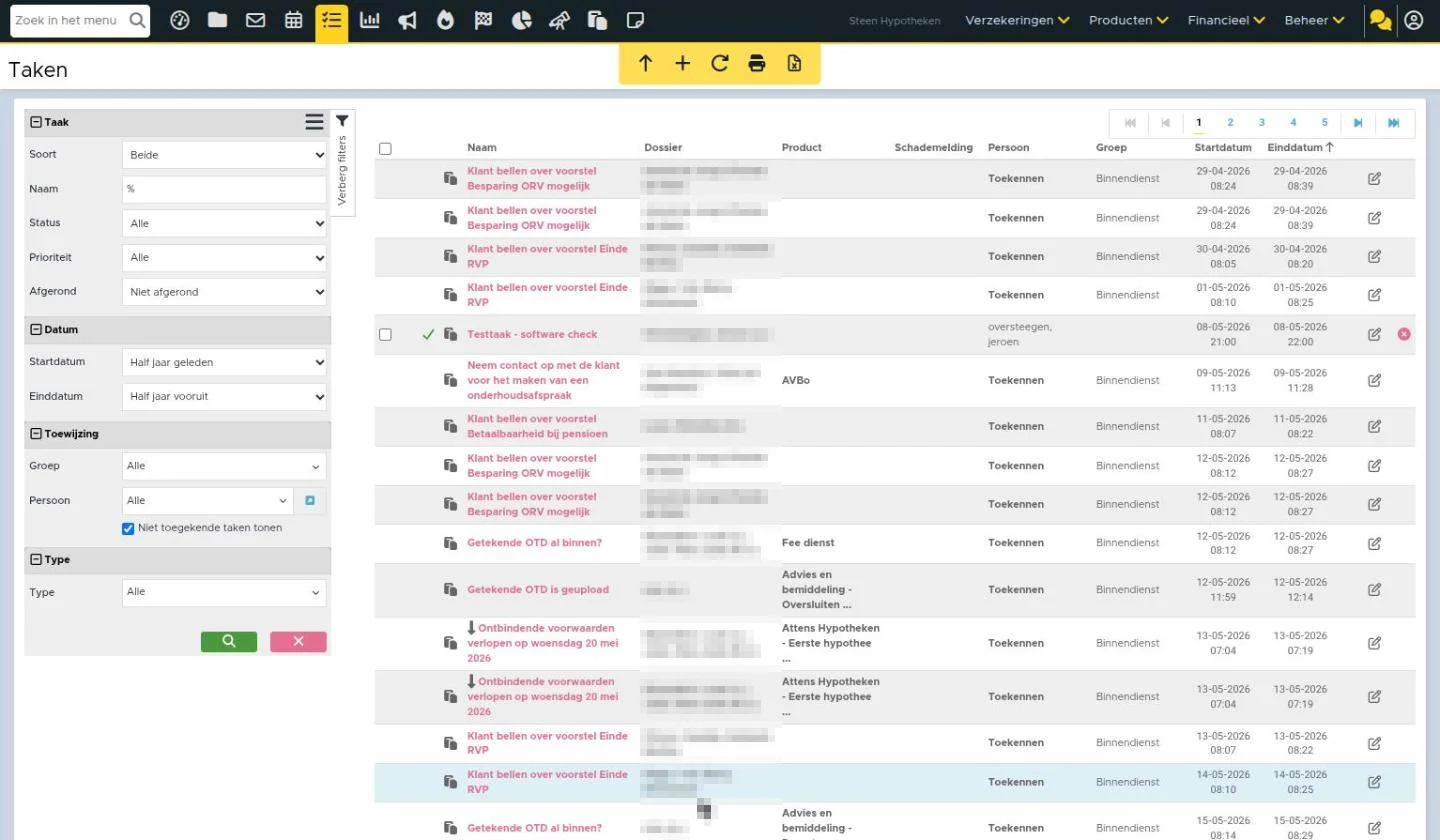Screen dimensions: 1440x840
Task: Open the Financieel menu
Action: (1226, 20)
